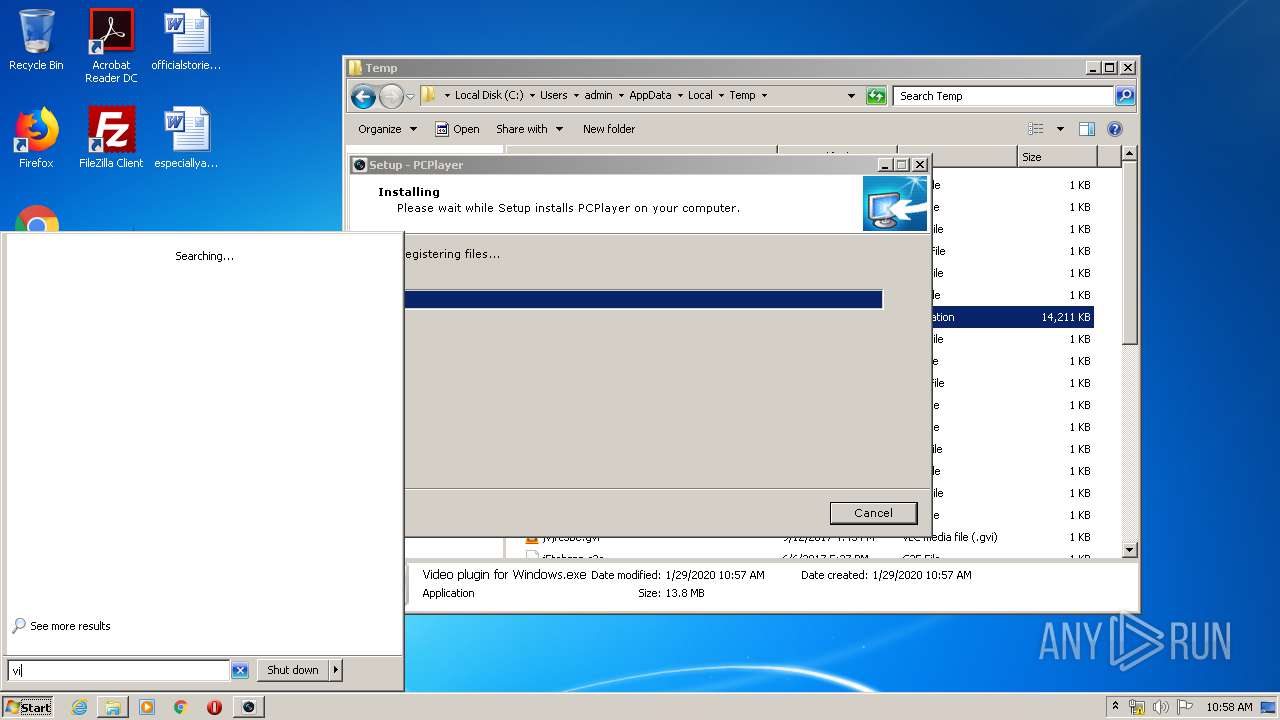Open Chrome from the taskbar
Viewport: 1280px width, 720px height.
tap(181, 707)
